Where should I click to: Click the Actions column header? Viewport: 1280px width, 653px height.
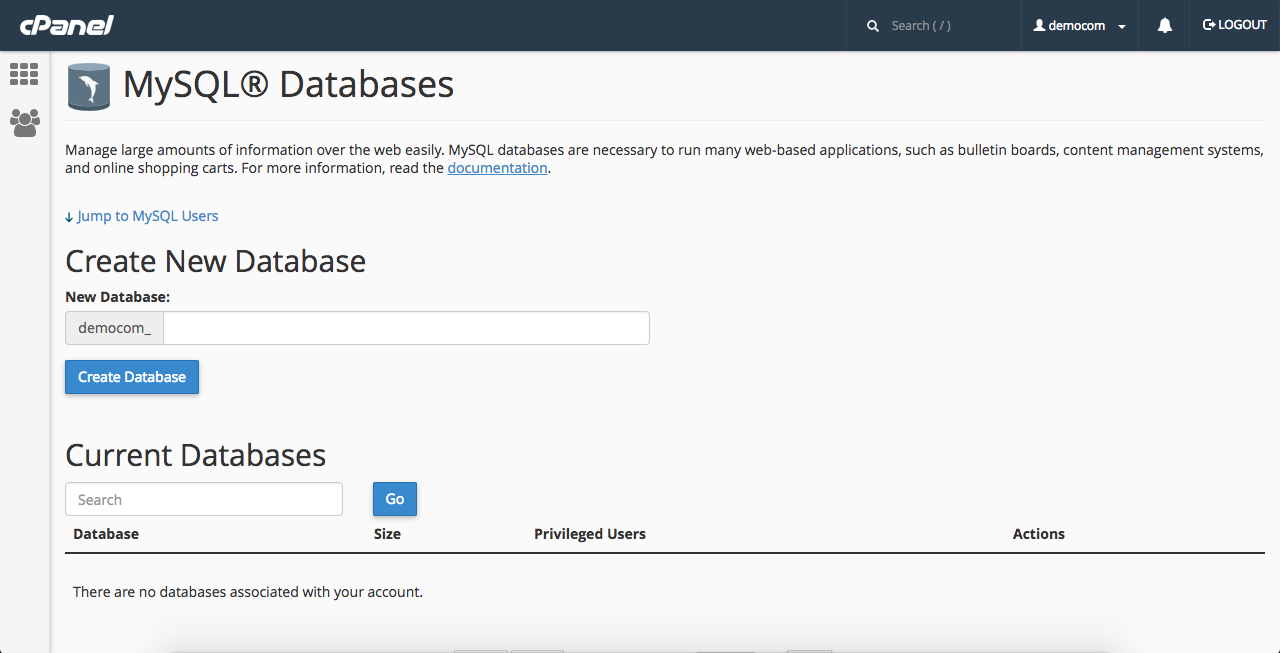(1038, 534)
